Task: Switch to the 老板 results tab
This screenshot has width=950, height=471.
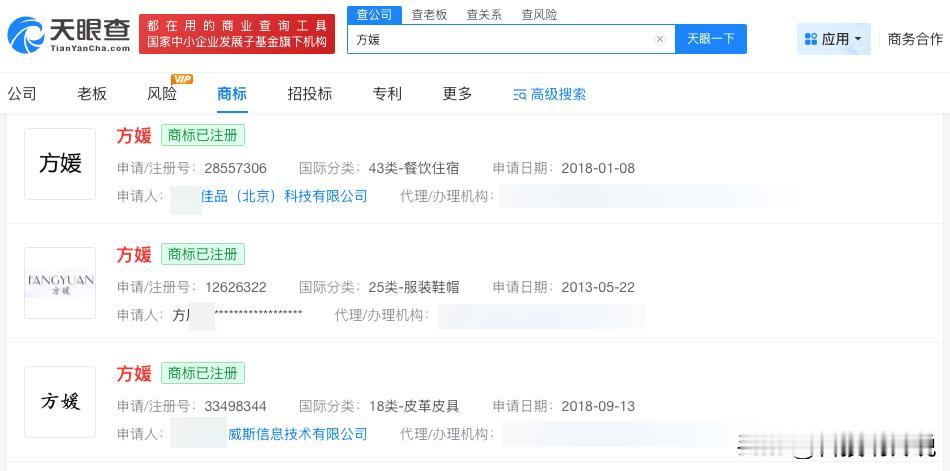Action: coord(92,93)
